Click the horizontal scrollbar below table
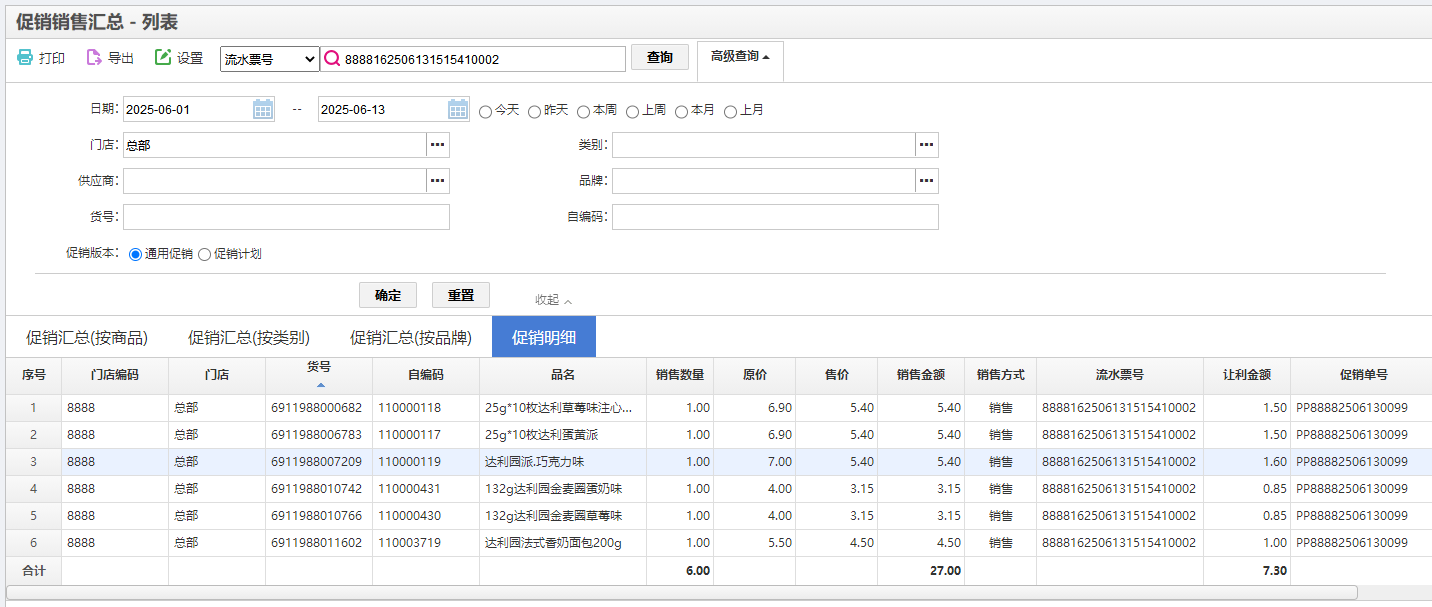Image resolution: width=1432 pixels, height=607 pixels. [x=682, y=592]
